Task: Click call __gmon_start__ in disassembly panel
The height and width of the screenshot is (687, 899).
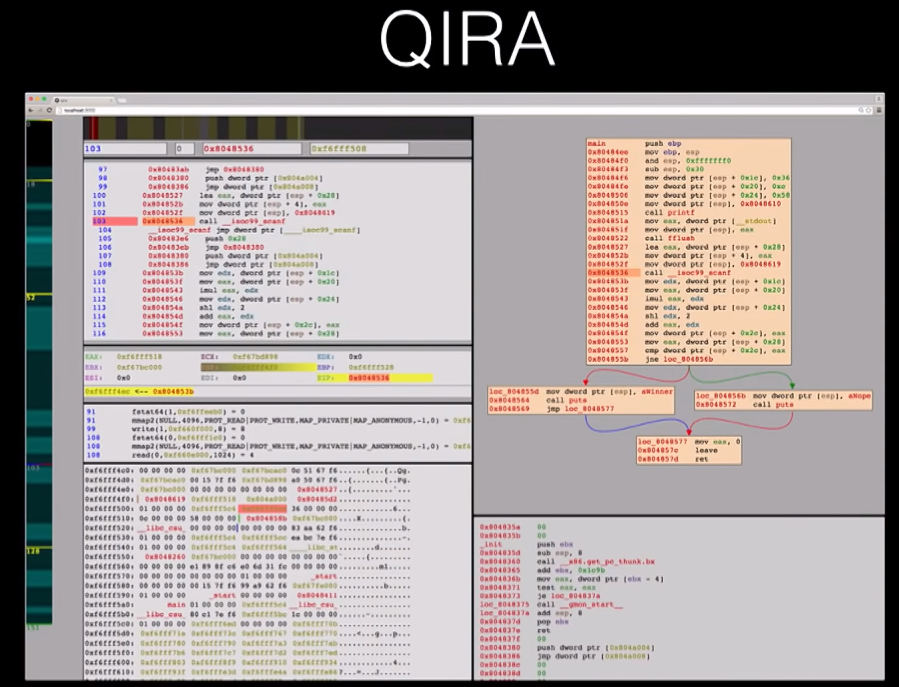Action: point(580,605)
